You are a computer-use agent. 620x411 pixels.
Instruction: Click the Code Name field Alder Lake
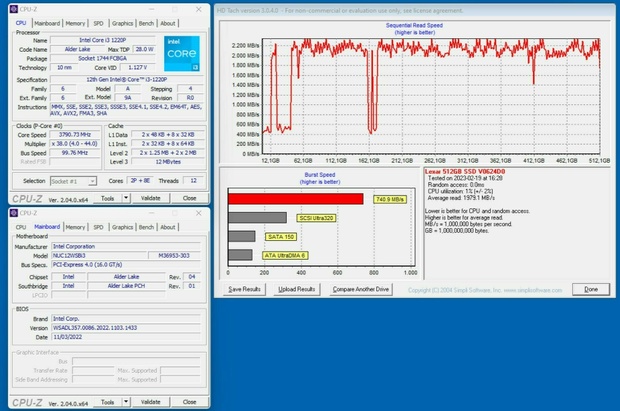click(78, 49)
